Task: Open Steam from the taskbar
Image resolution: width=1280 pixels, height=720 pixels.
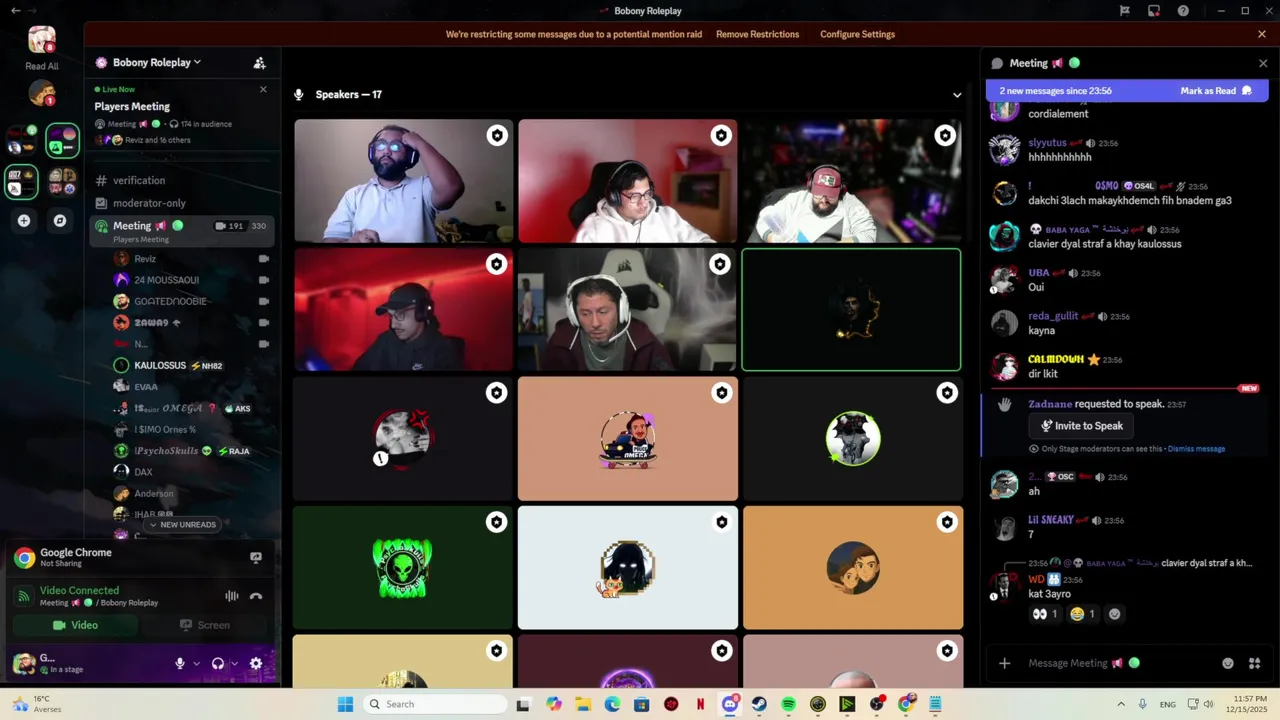Action: pyautogui.click(x=759, y=704)
